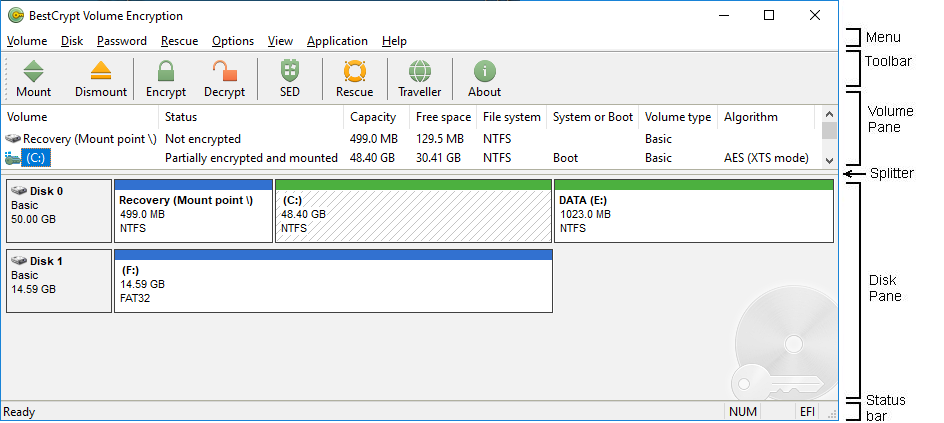This screenshot has height=423, width=944.
Task: Click the 'Not encrypted' status cell
Action: pos(203,139)
